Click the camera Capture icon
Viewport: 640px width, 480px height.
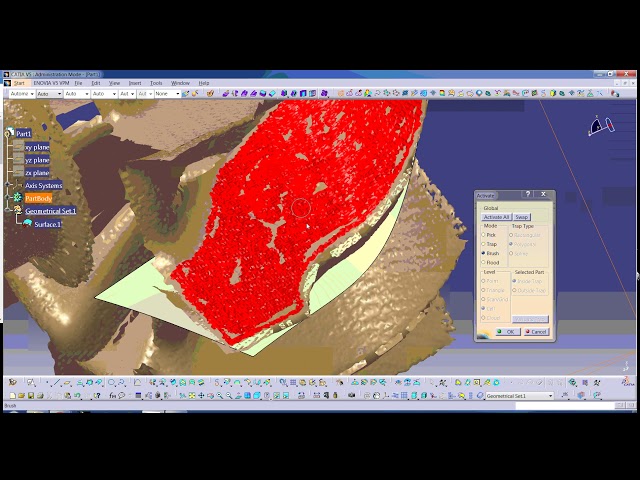click(x=351, y=396)
